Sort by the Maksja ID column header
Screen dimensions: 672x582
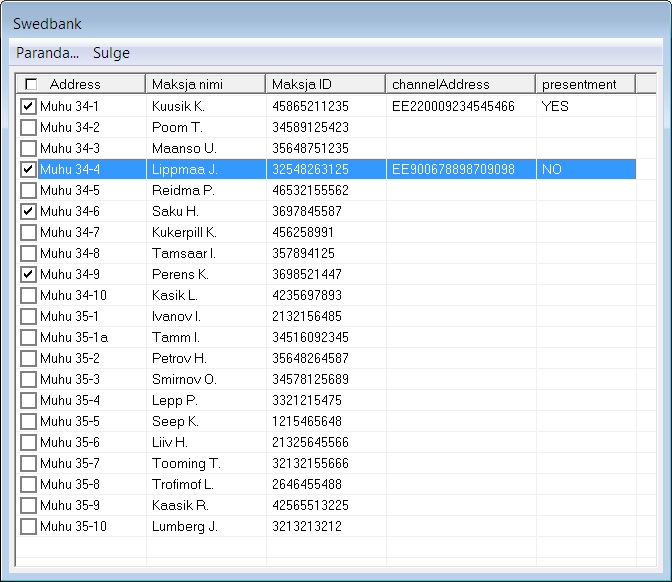(x=326, y=84)
